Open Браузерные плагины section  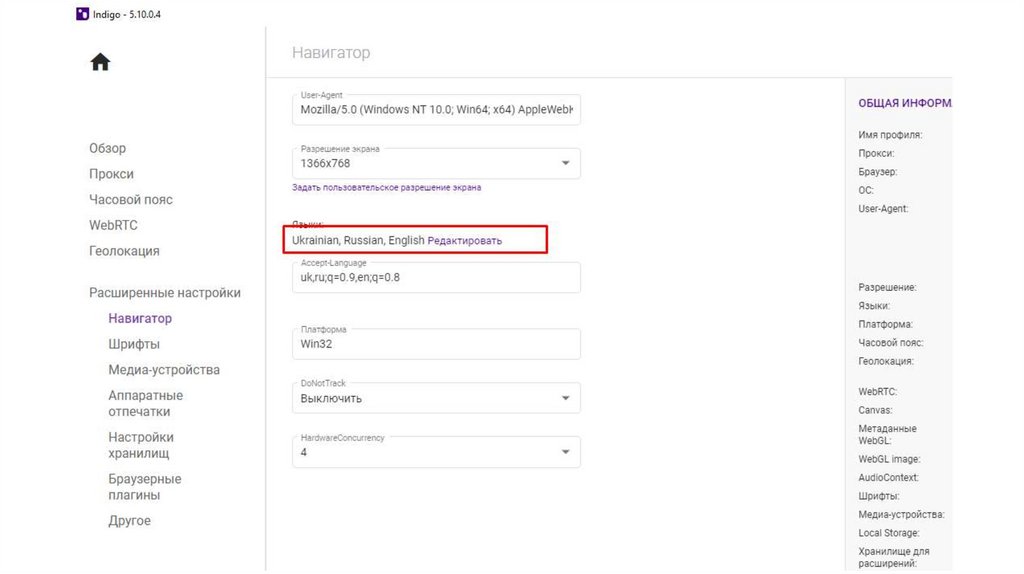pyautogui.click(x=144, y=487)
